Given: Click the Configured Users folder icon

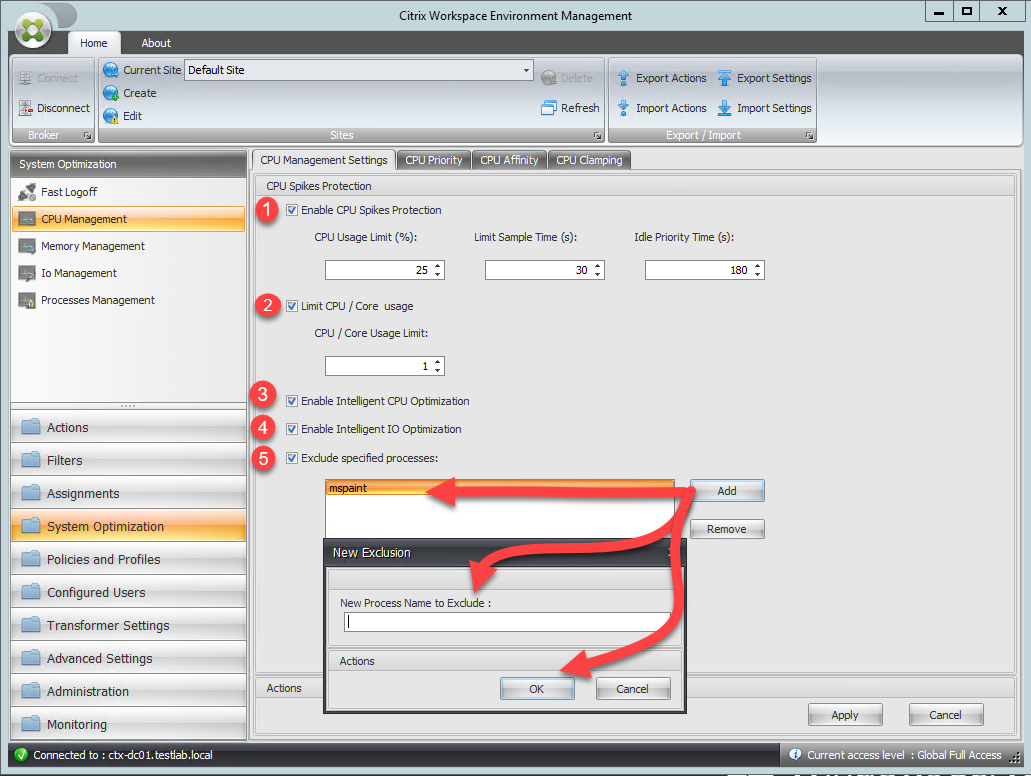Looking at the screenshot, I should click(x=31, y=592).
